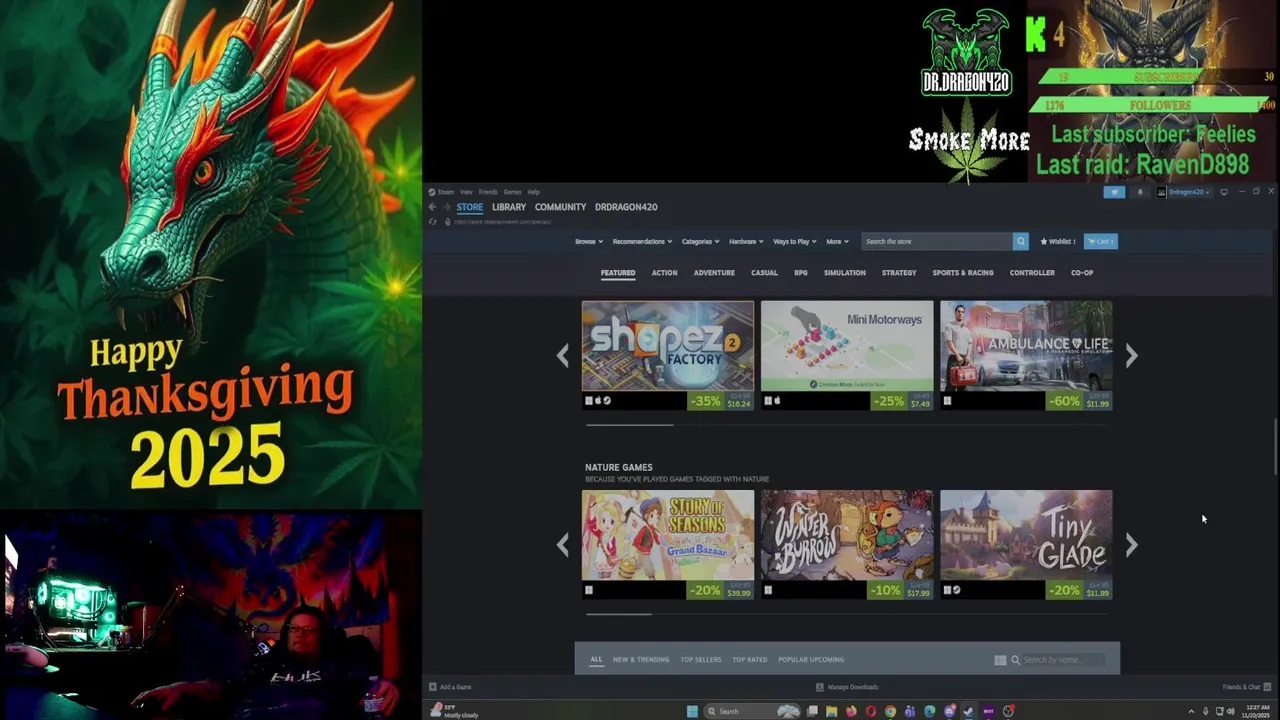Open Task View from the taskbar

click(812, 711)
